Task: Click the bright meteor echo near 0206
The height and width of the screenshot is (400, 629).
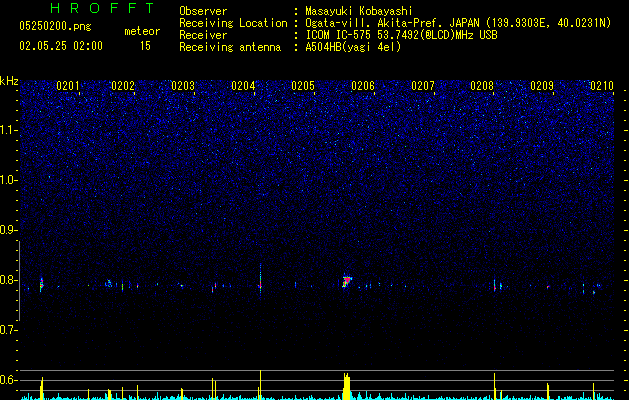Action: 347,281
